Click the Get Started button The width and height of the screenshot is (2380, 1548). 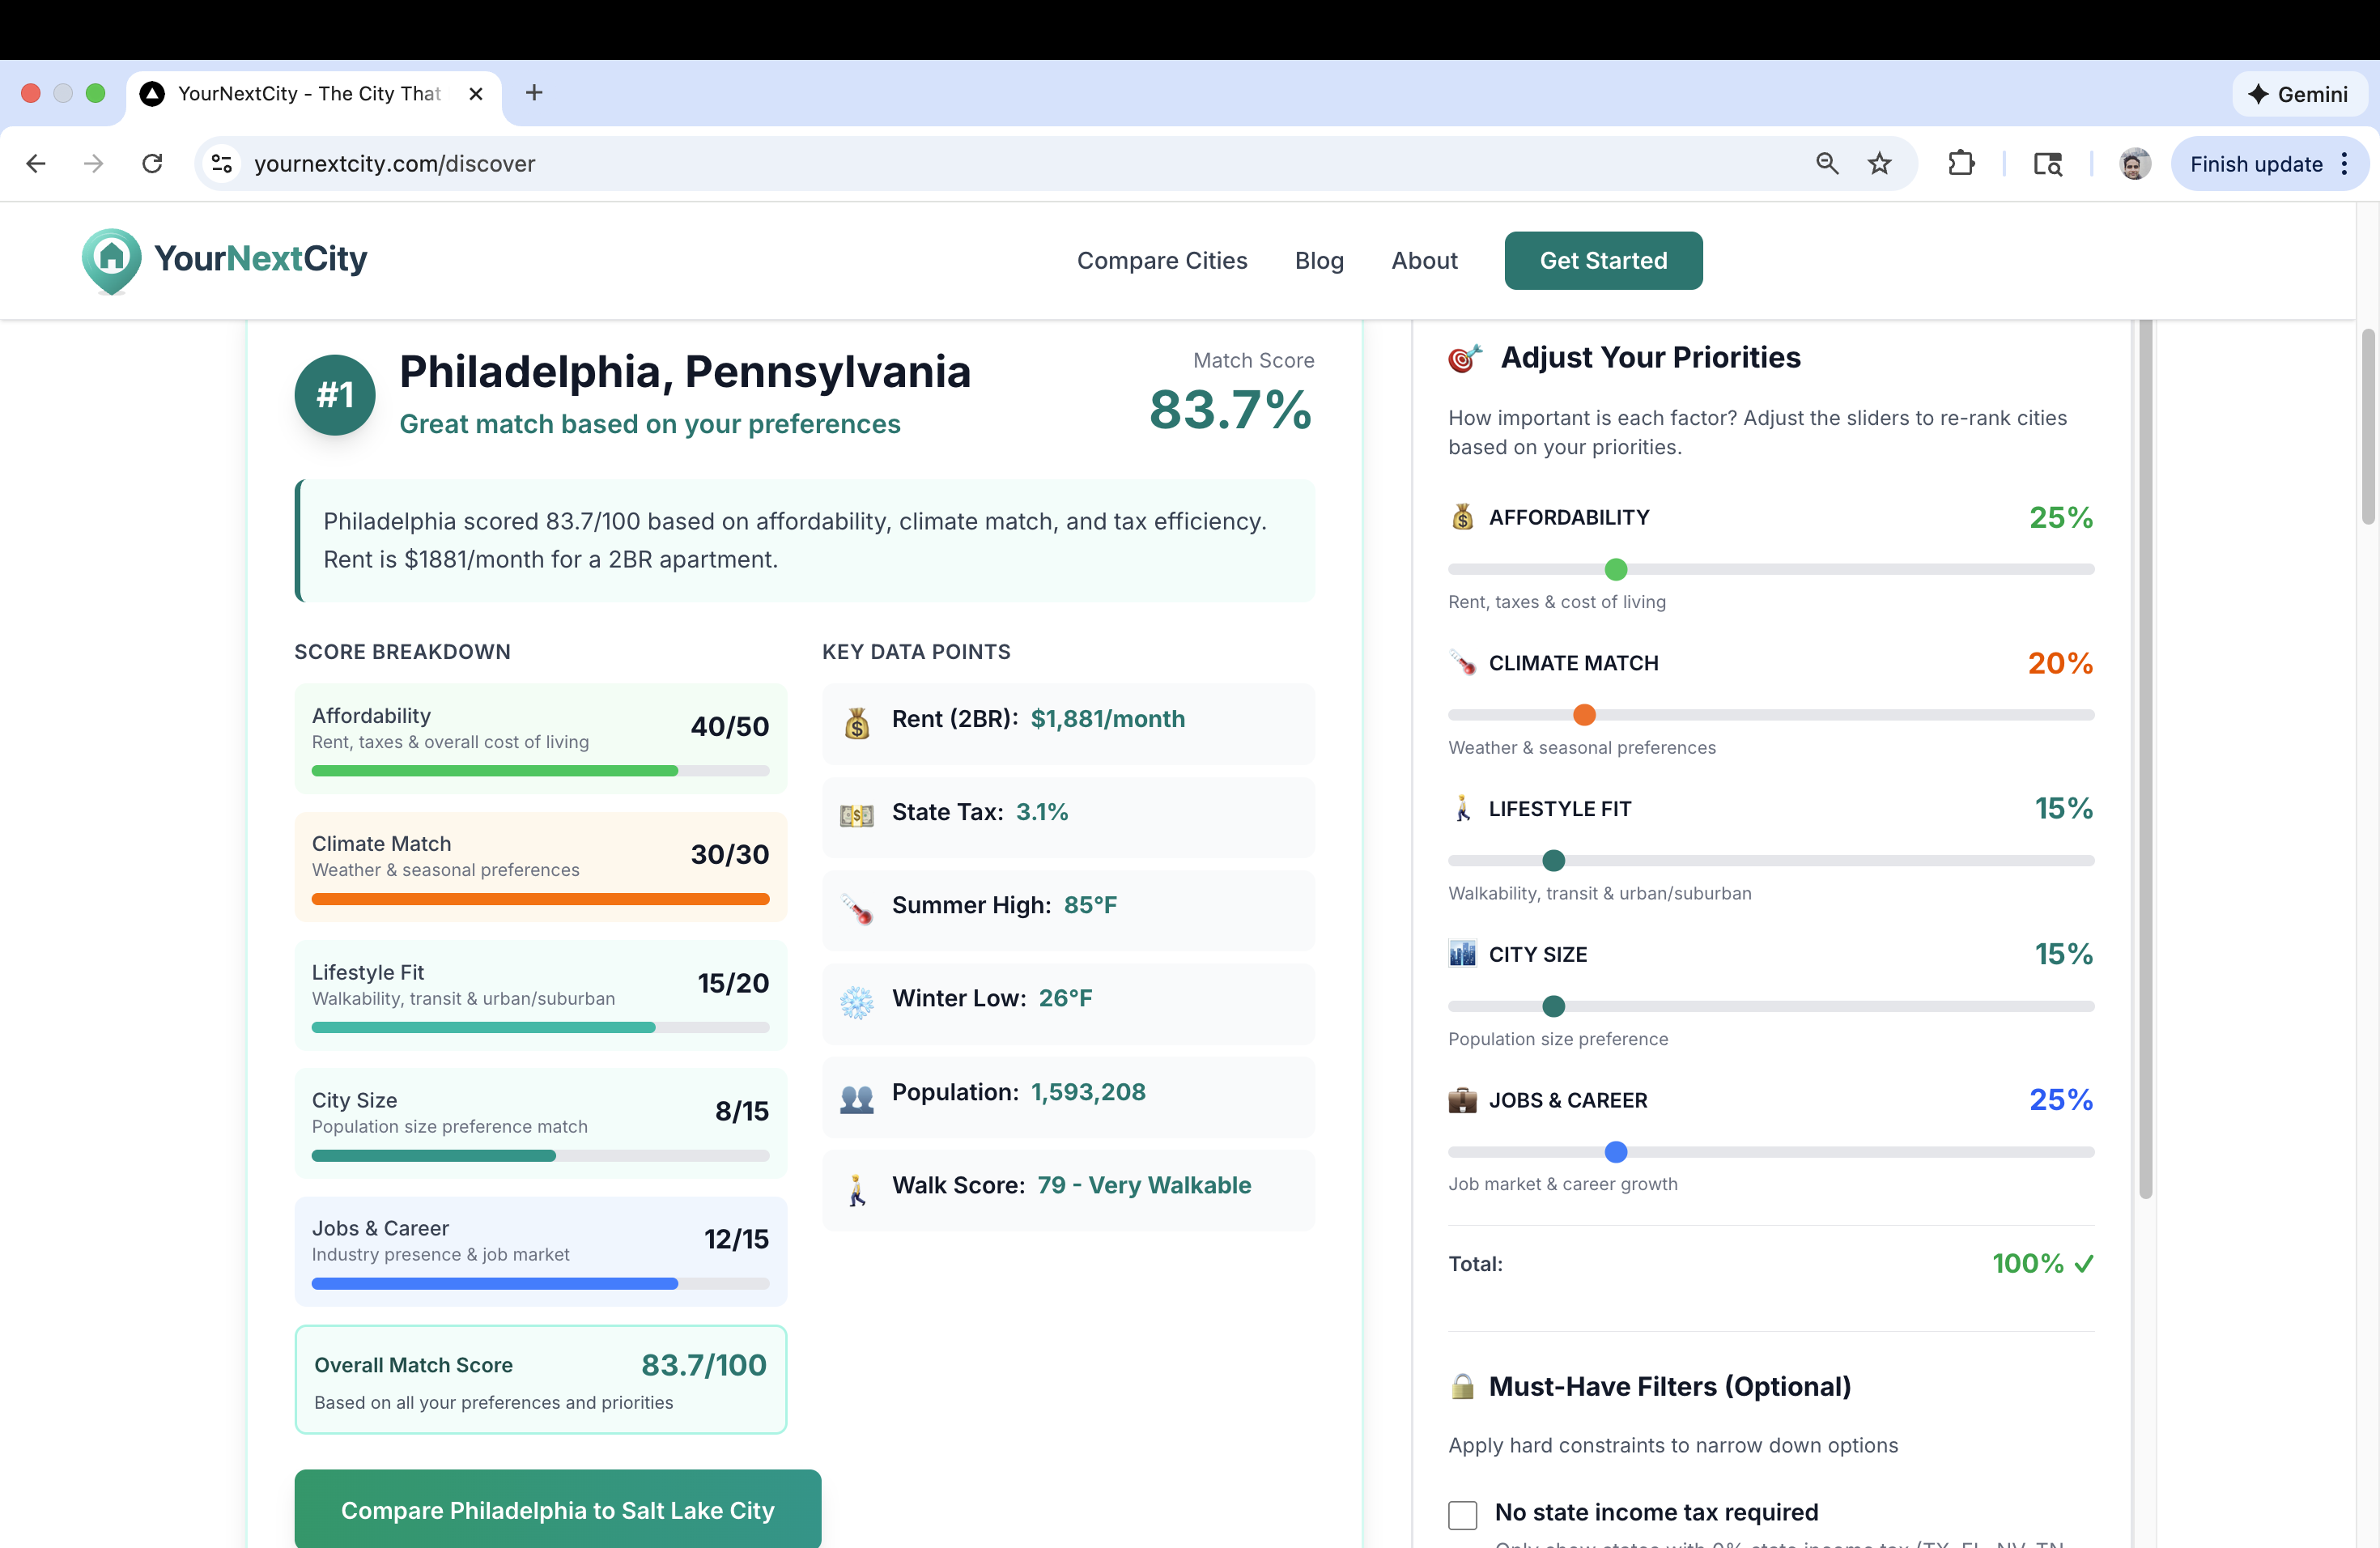(1602, 260)
